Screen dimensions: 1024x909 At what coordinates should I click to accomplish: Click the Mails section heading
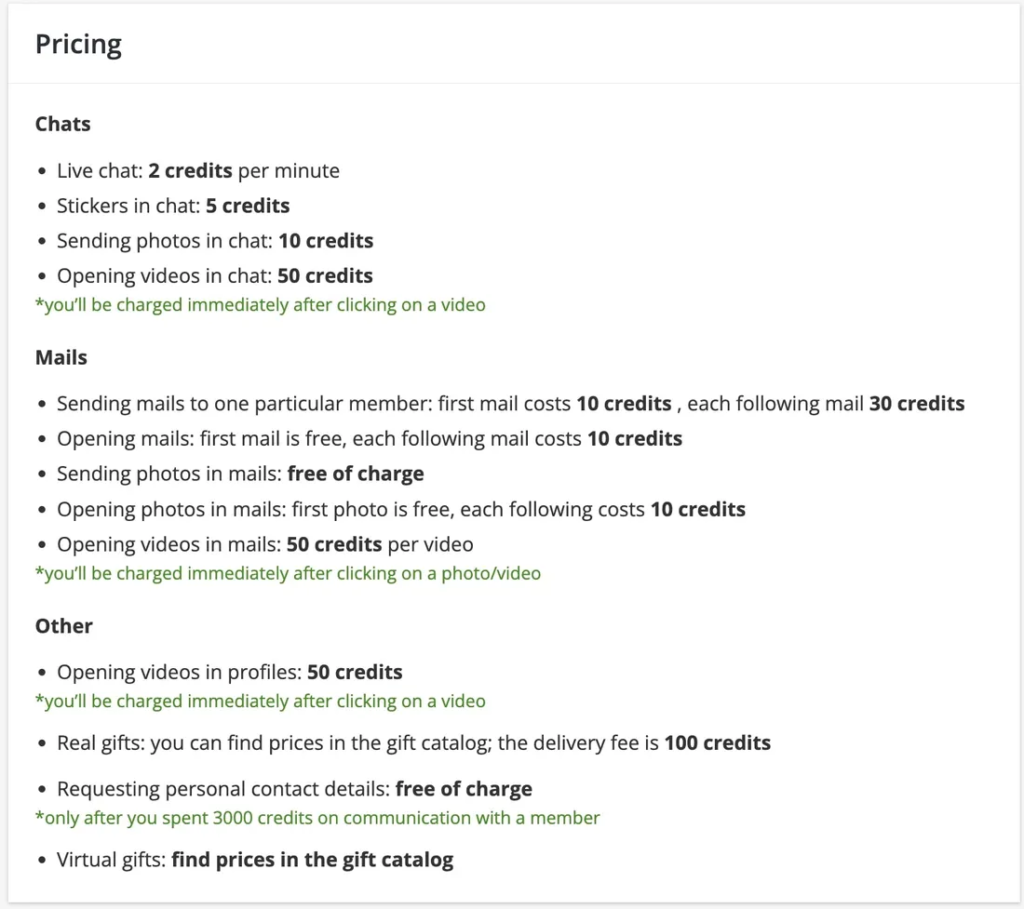pos(61,357)
